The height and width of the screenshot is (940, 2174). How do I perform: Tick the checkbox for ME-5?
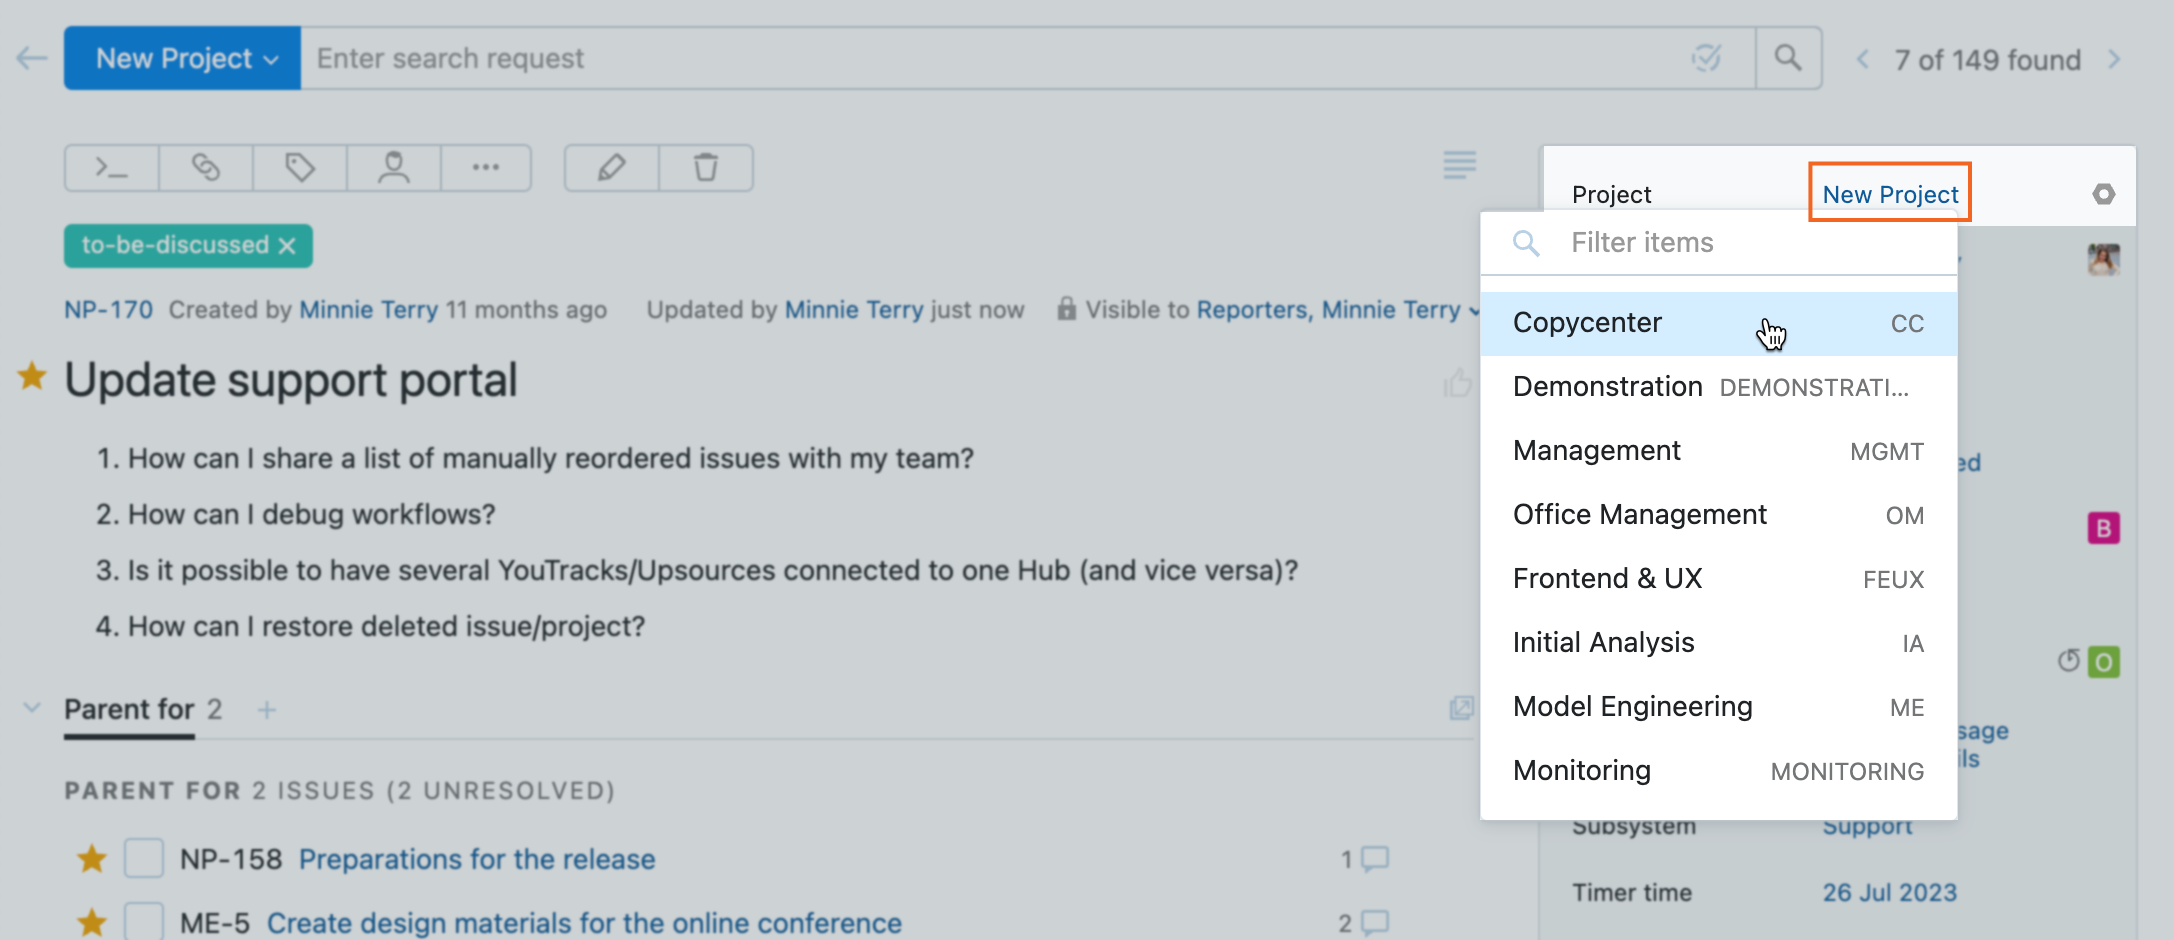tap(143, 922)
